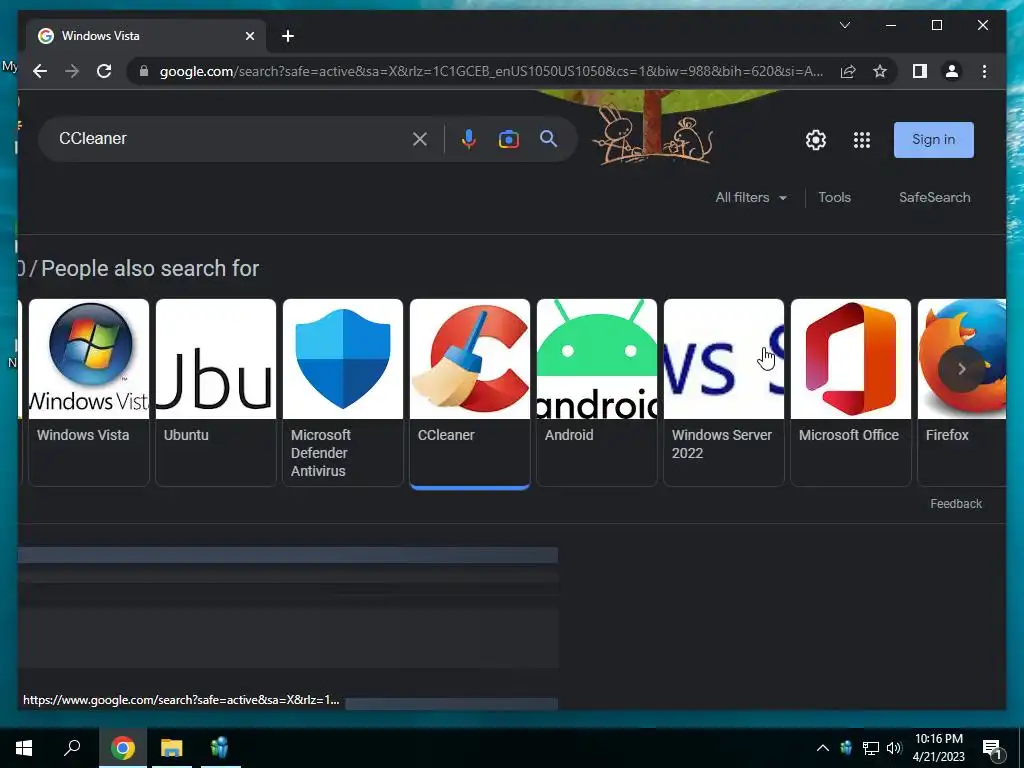
Task: Open the clock and calendar flyout
Action: pos(938,748)
